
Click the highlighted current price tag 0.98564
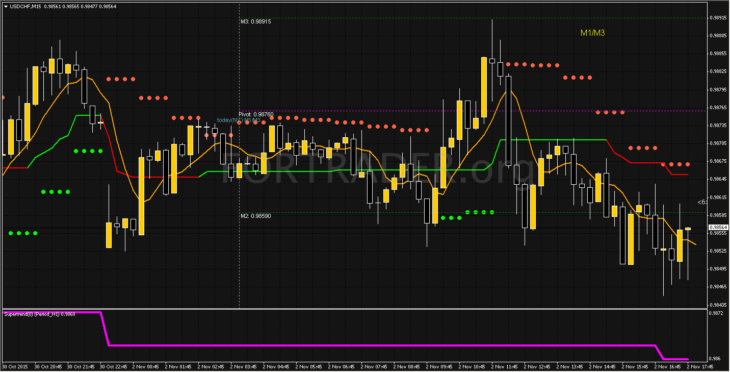tap(718, 227)
